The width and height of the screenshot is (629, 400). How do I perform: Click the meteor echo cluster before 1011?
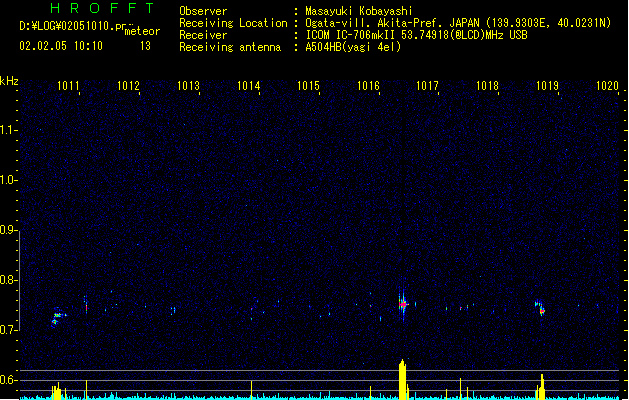click(58, 318)
